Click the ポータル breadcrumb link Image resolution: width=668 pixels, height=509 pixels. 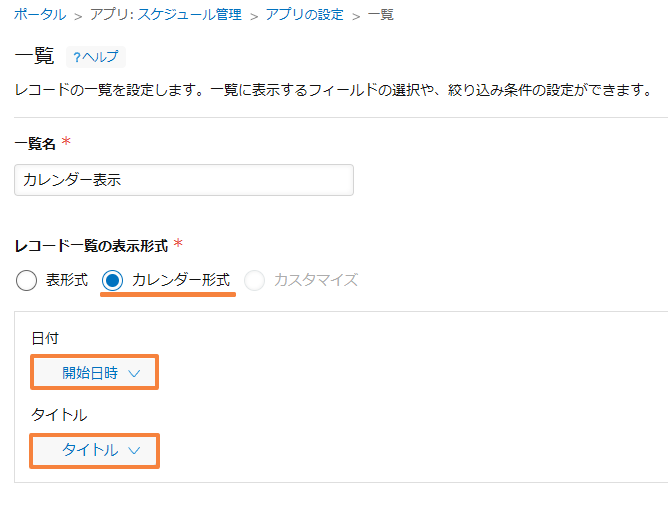pyautogui.click(x=40, y=15)
